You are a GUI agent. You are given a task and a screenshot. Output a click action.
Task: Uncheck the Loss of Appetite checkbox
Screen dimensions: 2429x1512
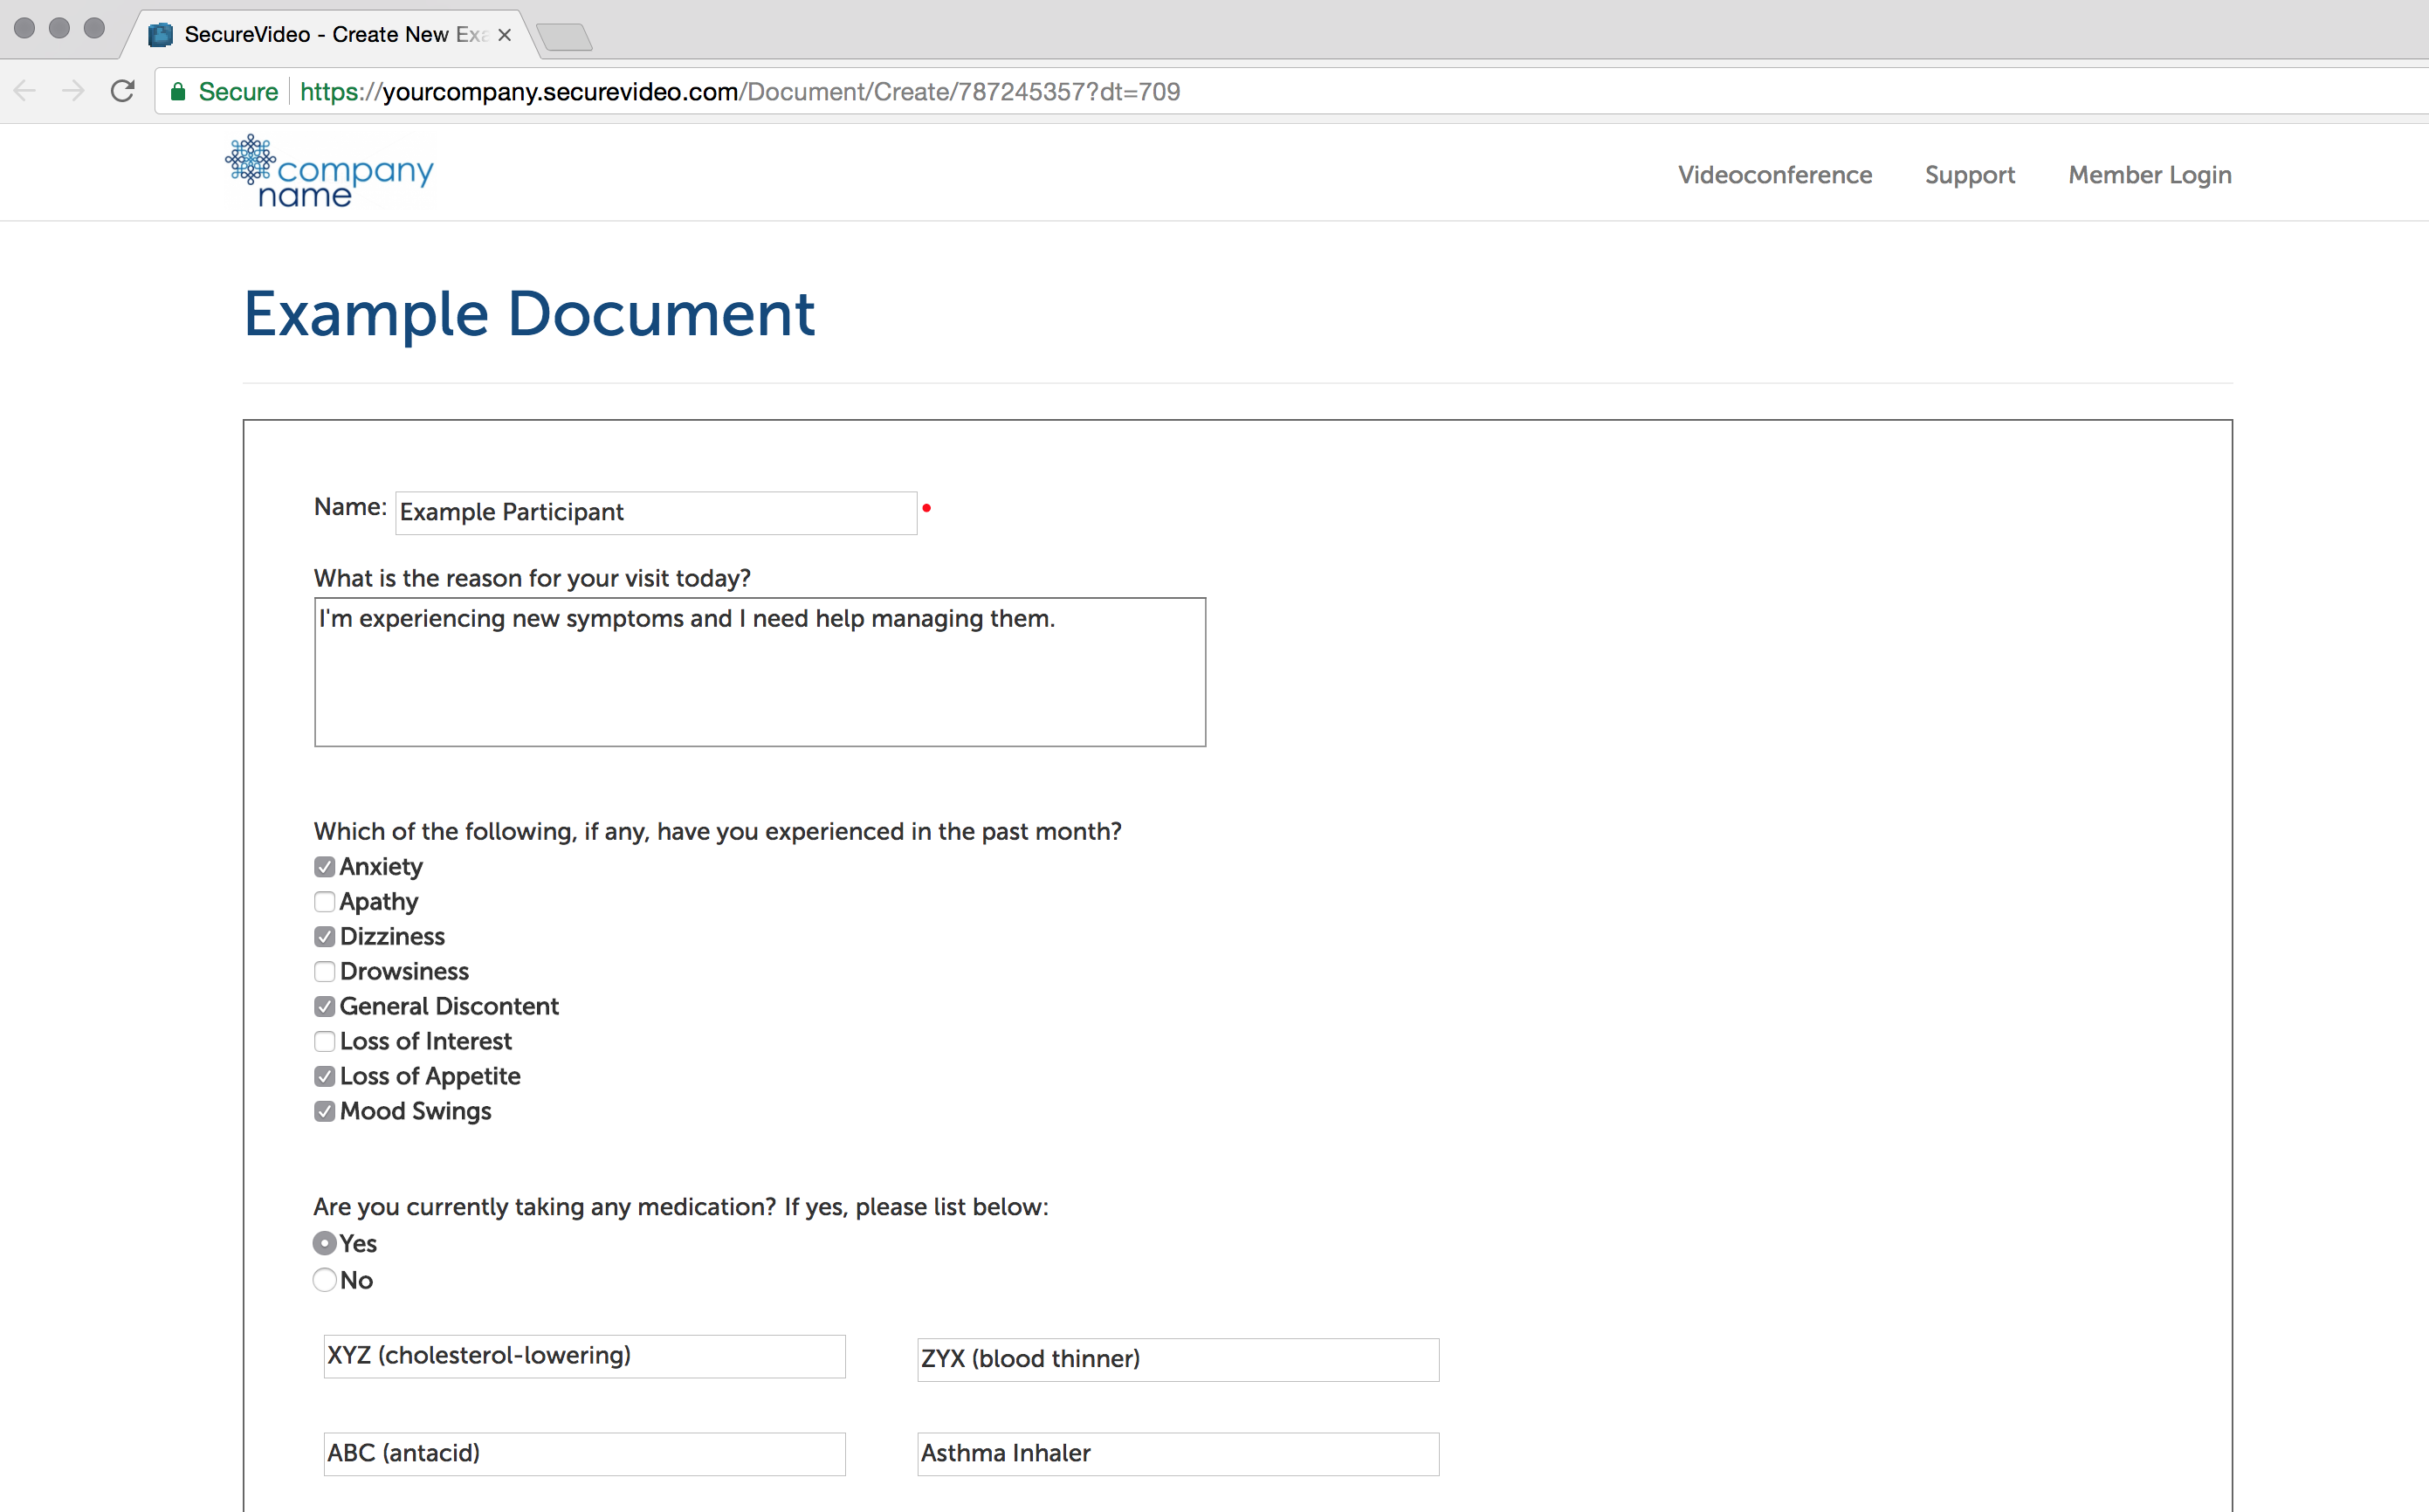click(324, 1077)
